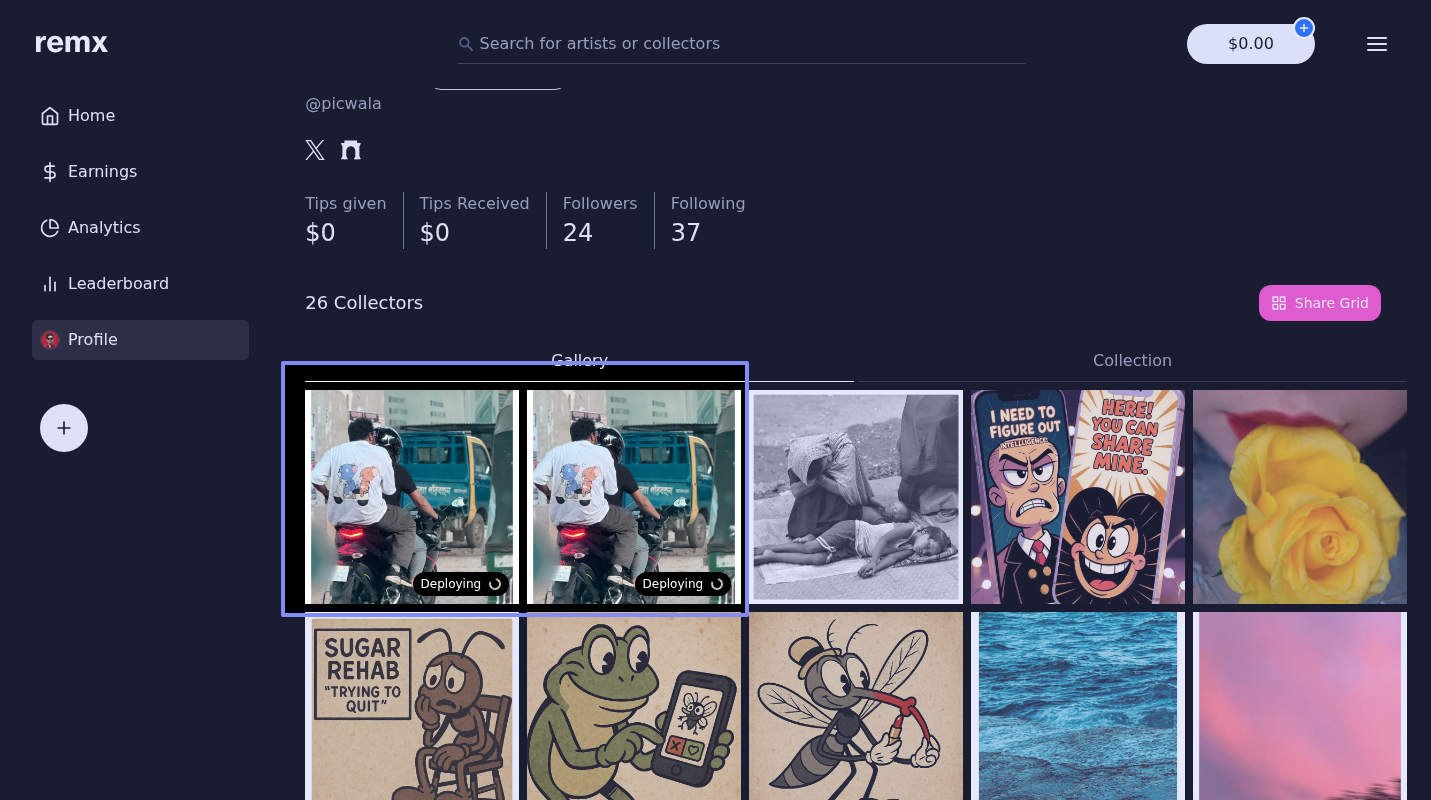Click the $0.00 balance button
The image size is (1431, 800).
[x=1250, y=44]
